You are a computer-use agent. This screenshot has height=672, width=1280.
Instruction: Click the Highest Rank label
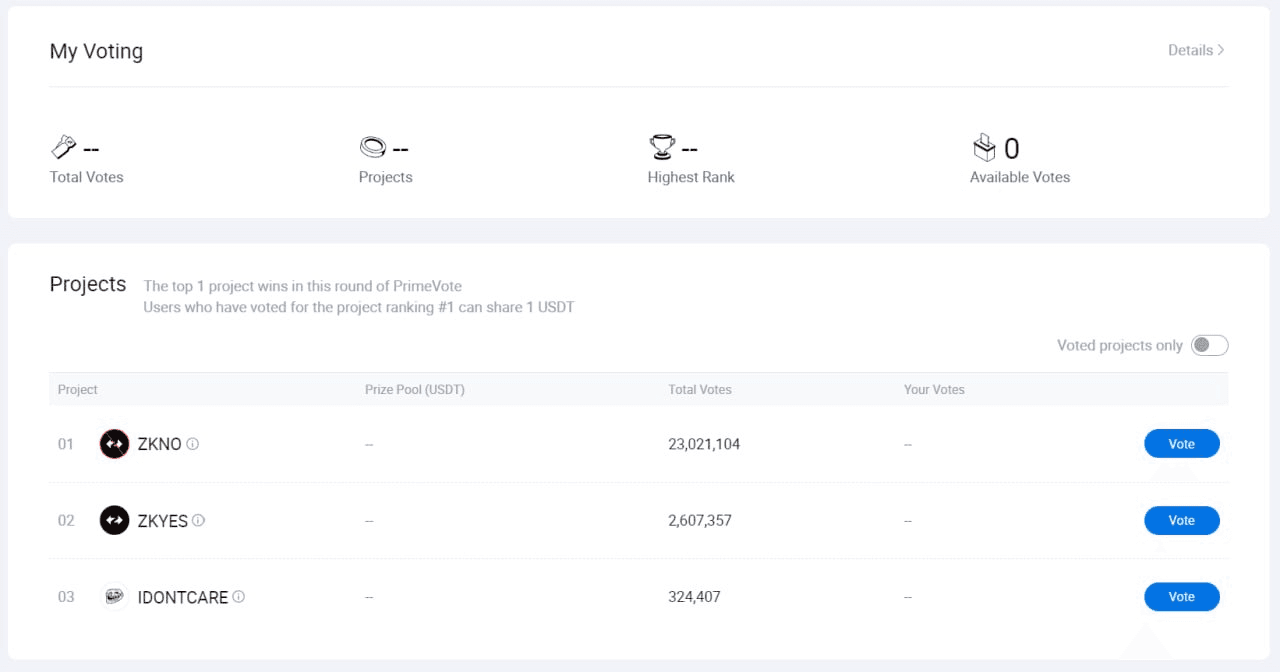691,177
